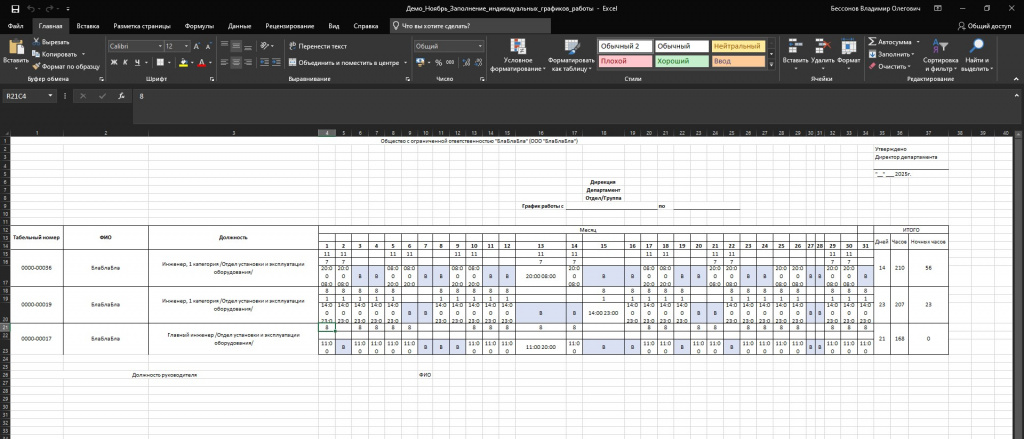Center text horizontally in cell
This screenshot has height=439, width=1024.
pyautogui.click(x=236, y=63)
